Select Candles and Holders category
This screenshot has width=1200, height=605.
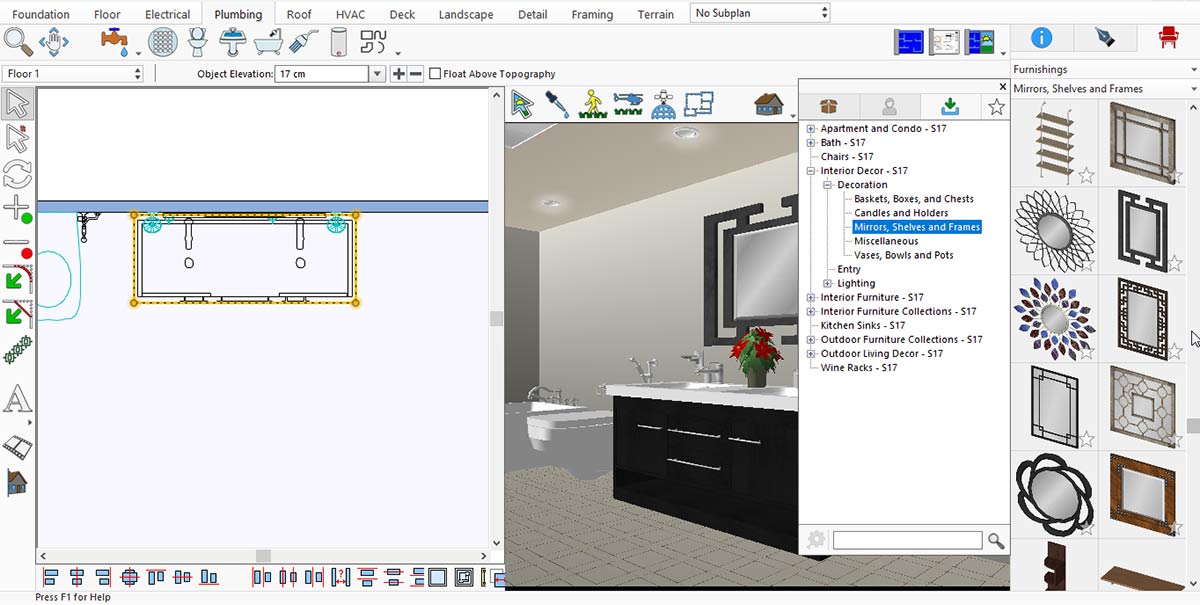point(901,213)
